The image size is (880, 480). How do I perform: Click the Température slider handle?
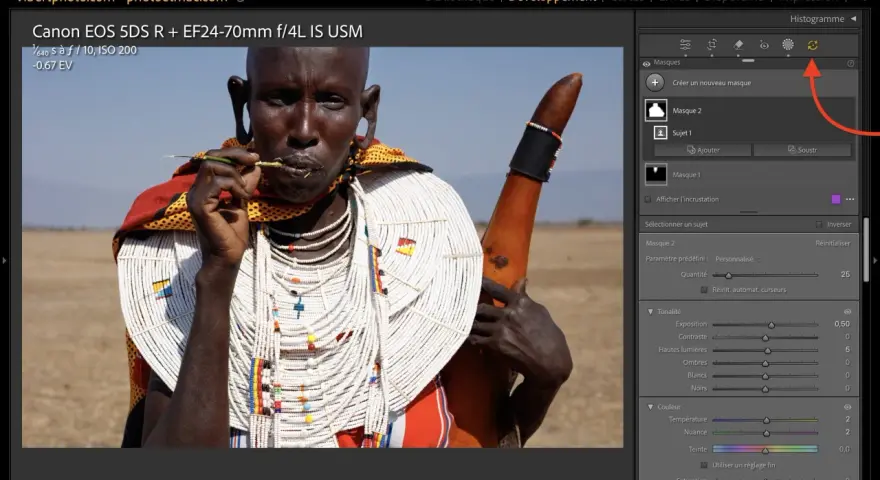click(x=766, y=420)
